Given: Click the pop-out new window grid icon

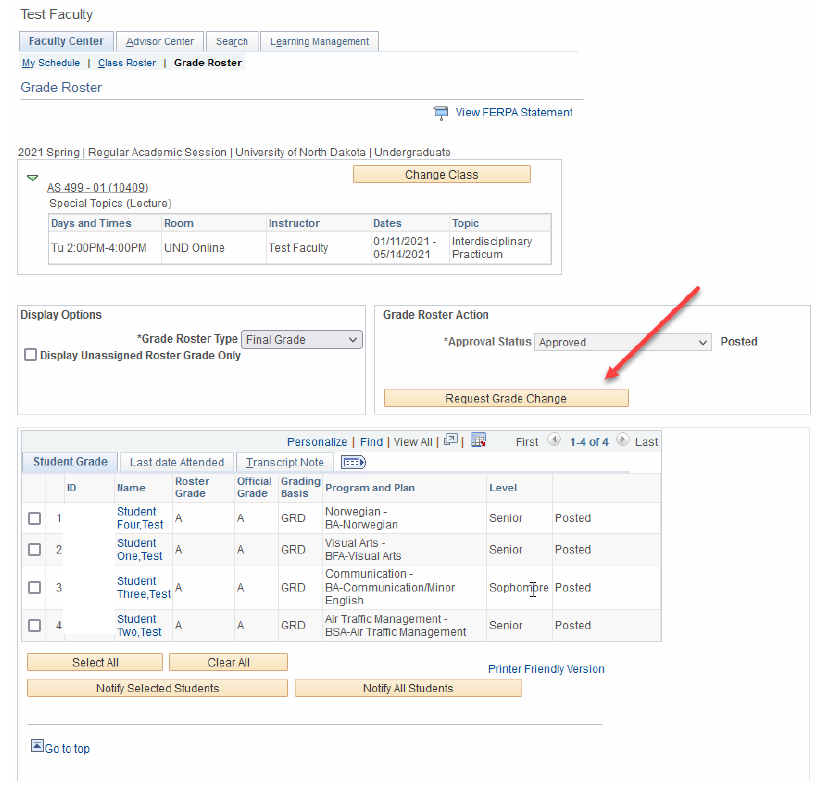Looking at the screenshot, I should (451, 441).
